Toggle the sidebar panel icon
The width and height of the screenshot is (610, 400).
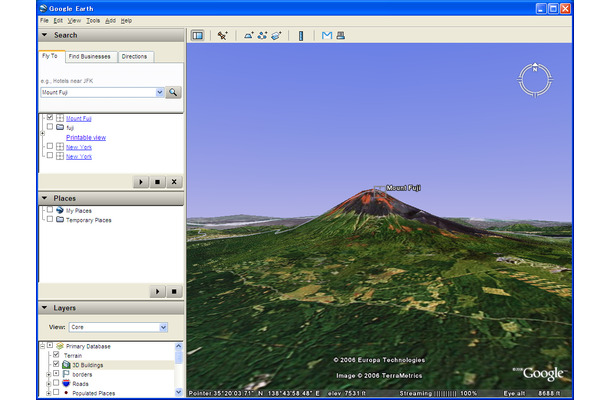pyautogui.click(x=198, y=35)
